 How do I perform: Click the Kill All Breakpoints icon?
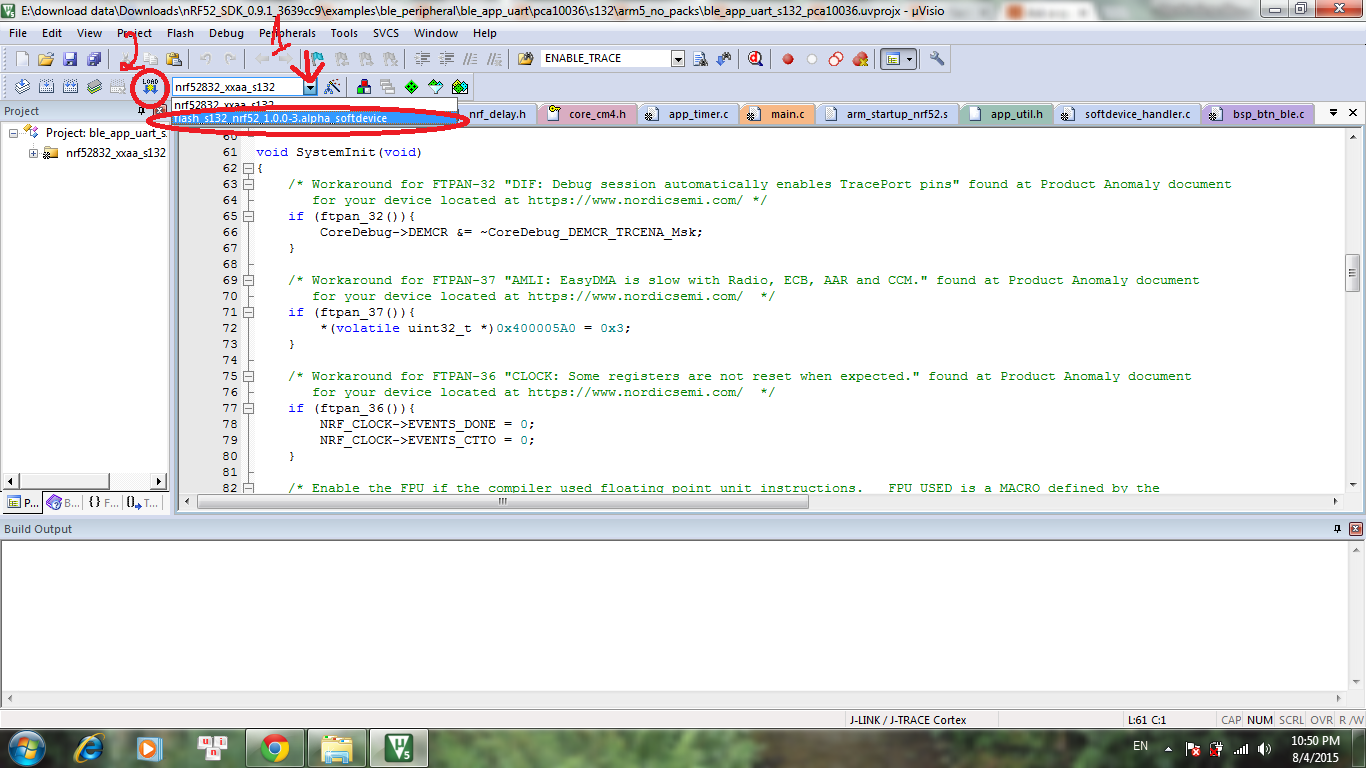pos(860,59)
